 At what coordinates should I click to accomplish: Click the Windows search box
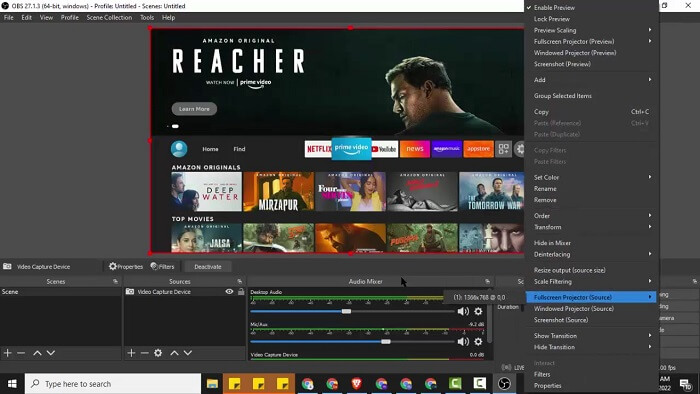[x=113, y=384]
